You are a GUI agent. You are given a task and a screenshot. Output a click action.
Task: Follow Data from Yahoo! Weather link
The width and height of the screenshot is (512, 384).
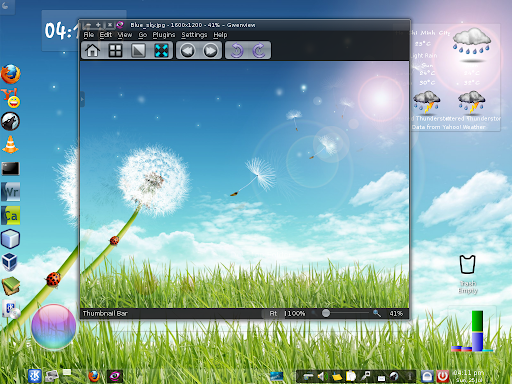449,127
